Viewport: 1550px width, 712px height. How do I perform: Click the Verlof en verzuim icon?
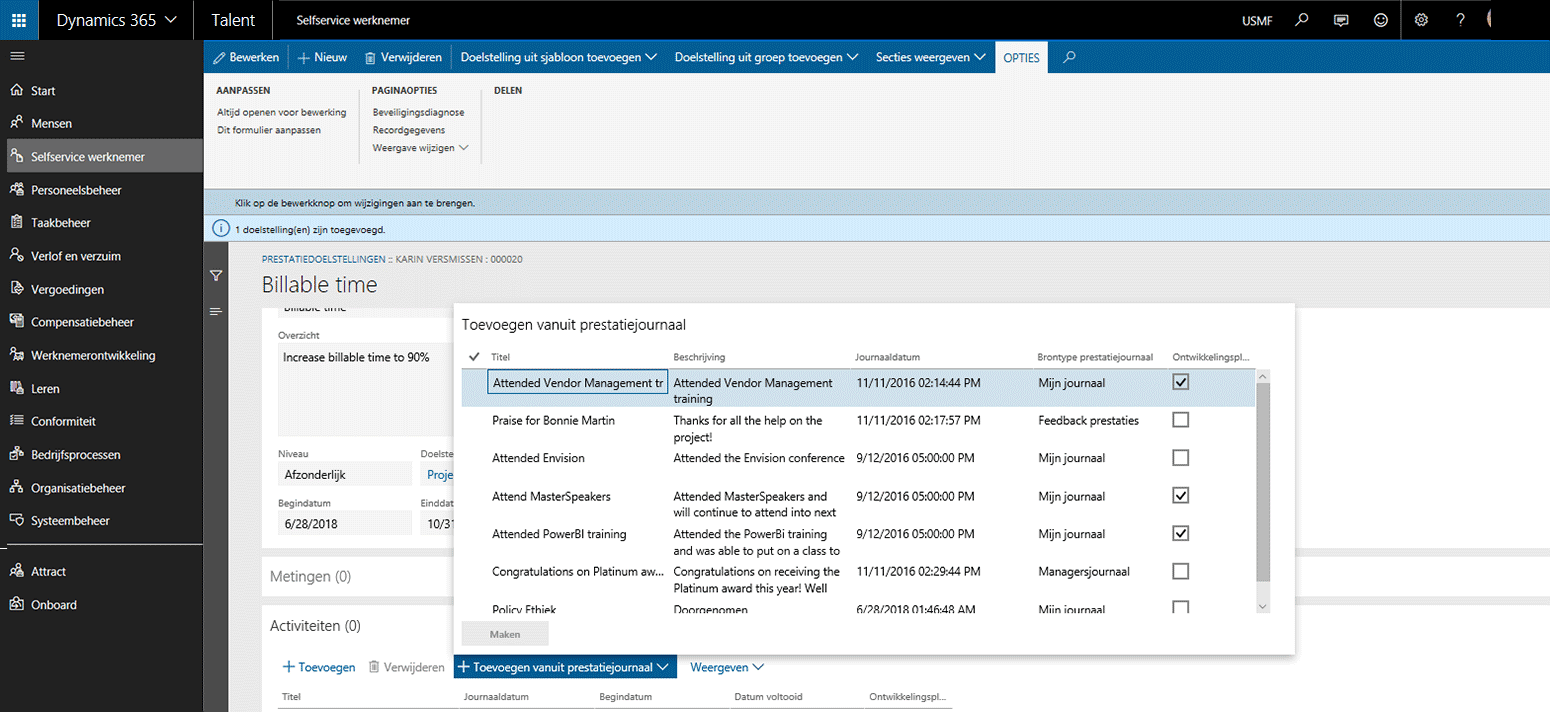click(16, 255)
